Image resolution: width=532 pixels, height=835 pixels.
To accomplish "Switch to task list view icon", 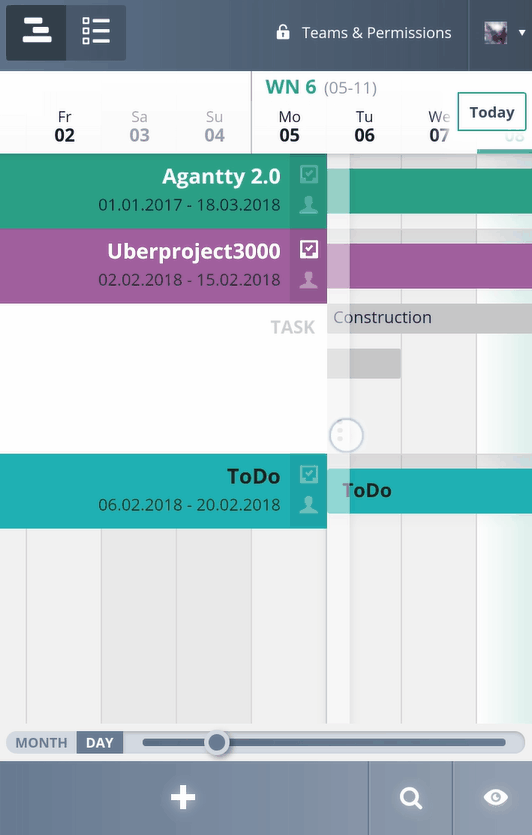I will (96, 32).
